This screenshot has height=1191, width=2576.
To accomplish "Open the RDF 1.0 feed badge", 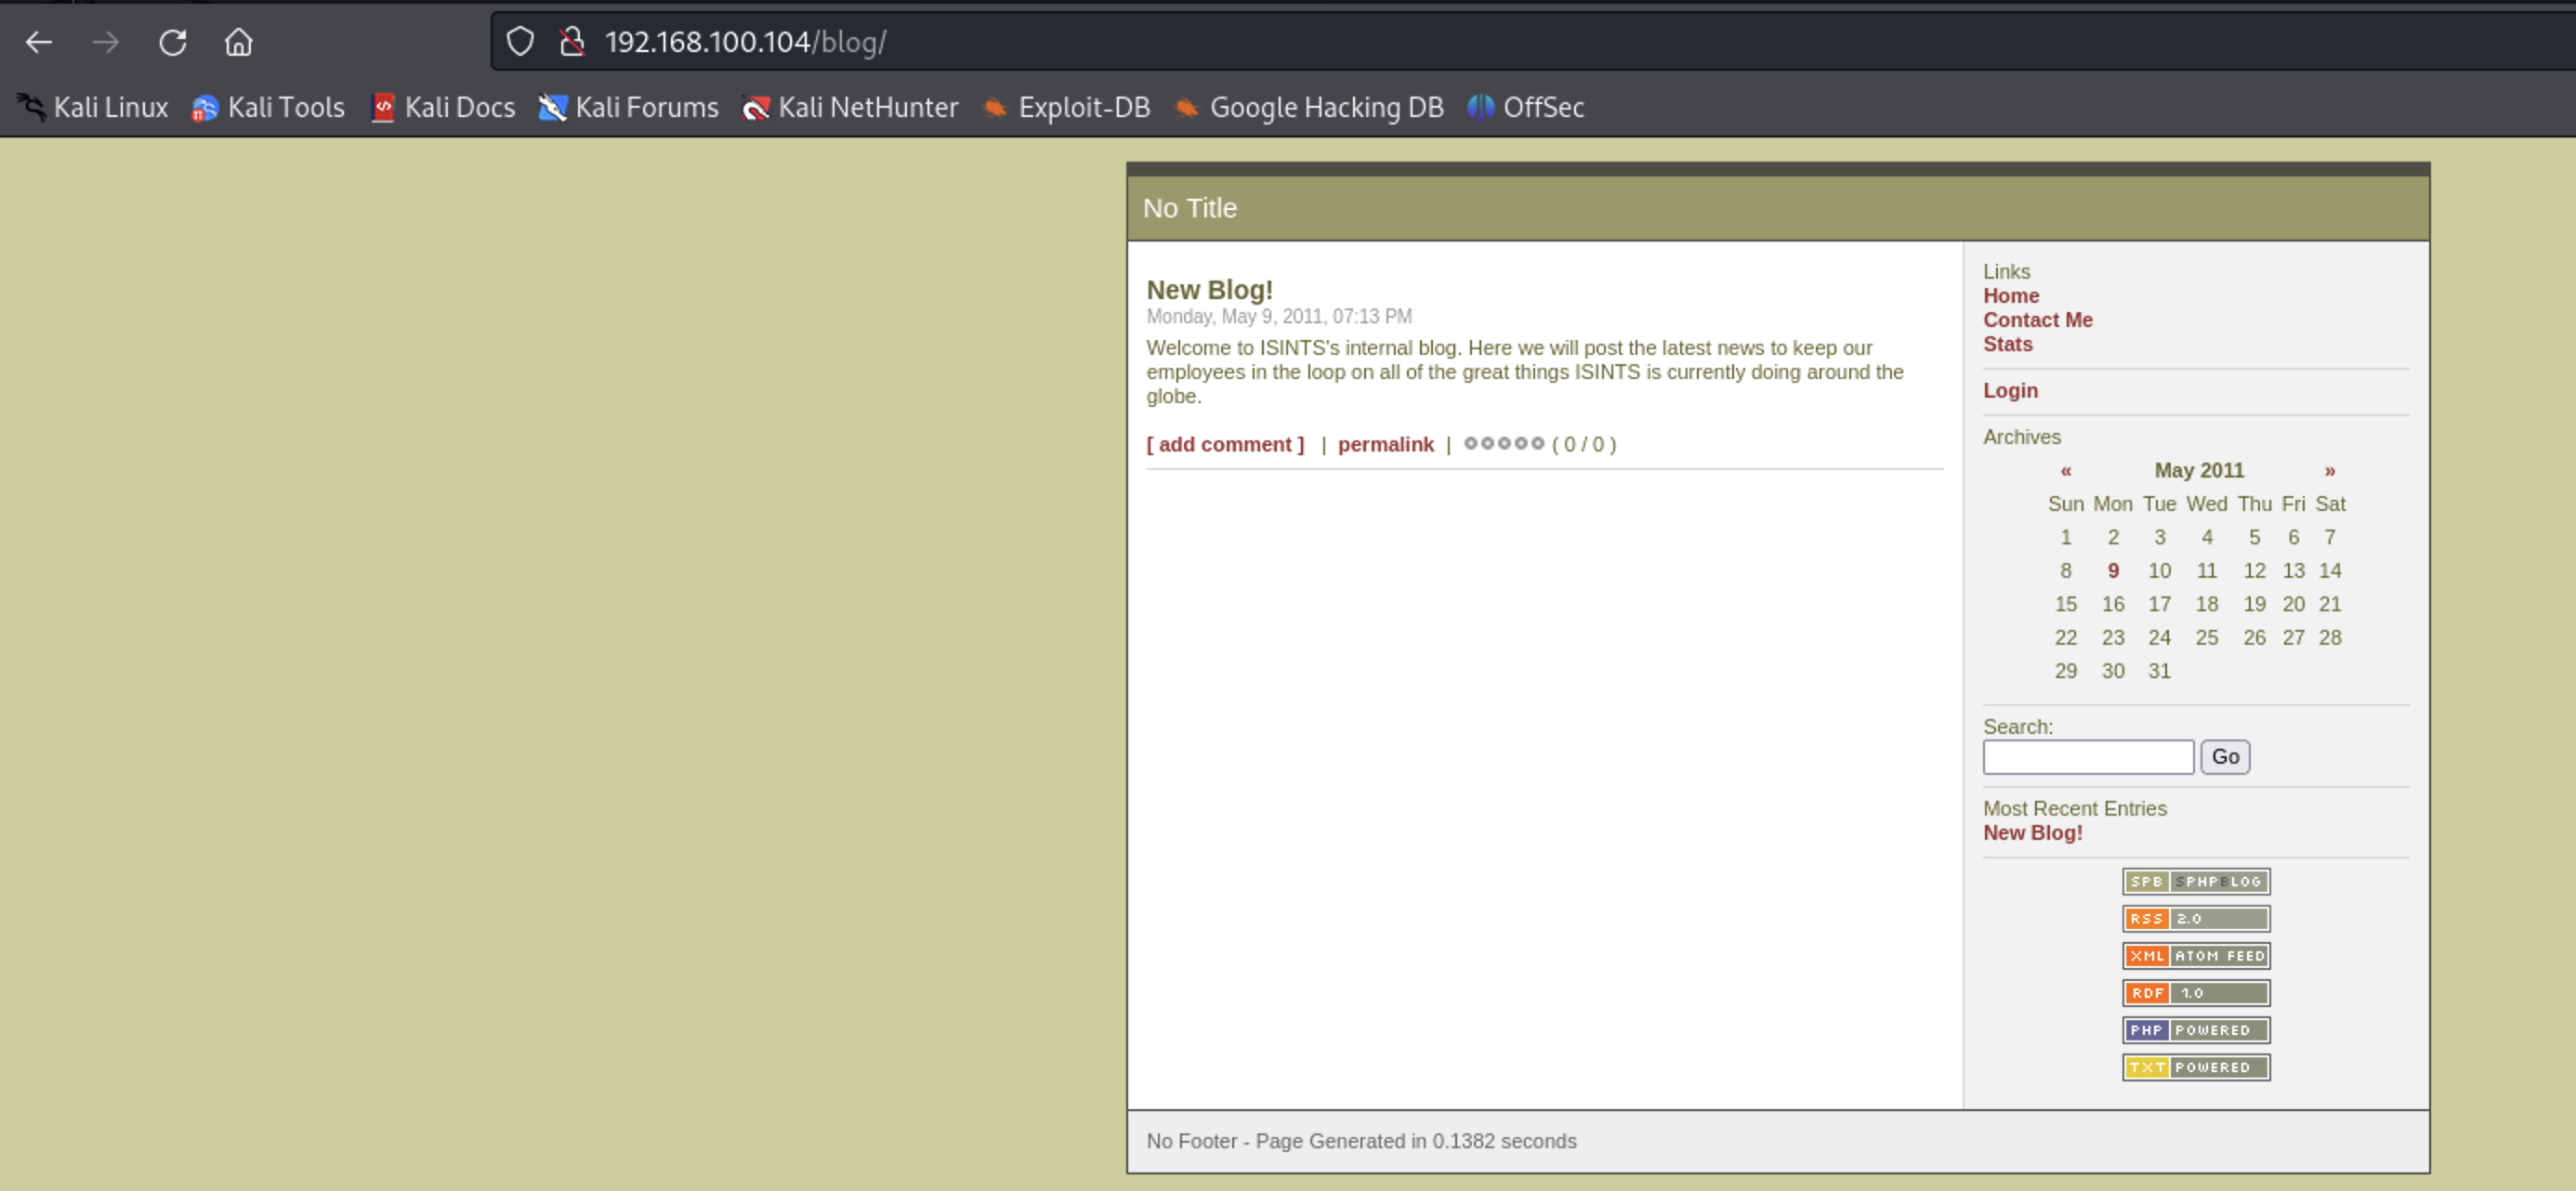I will pyautogui.click(x=2195, y=992).
